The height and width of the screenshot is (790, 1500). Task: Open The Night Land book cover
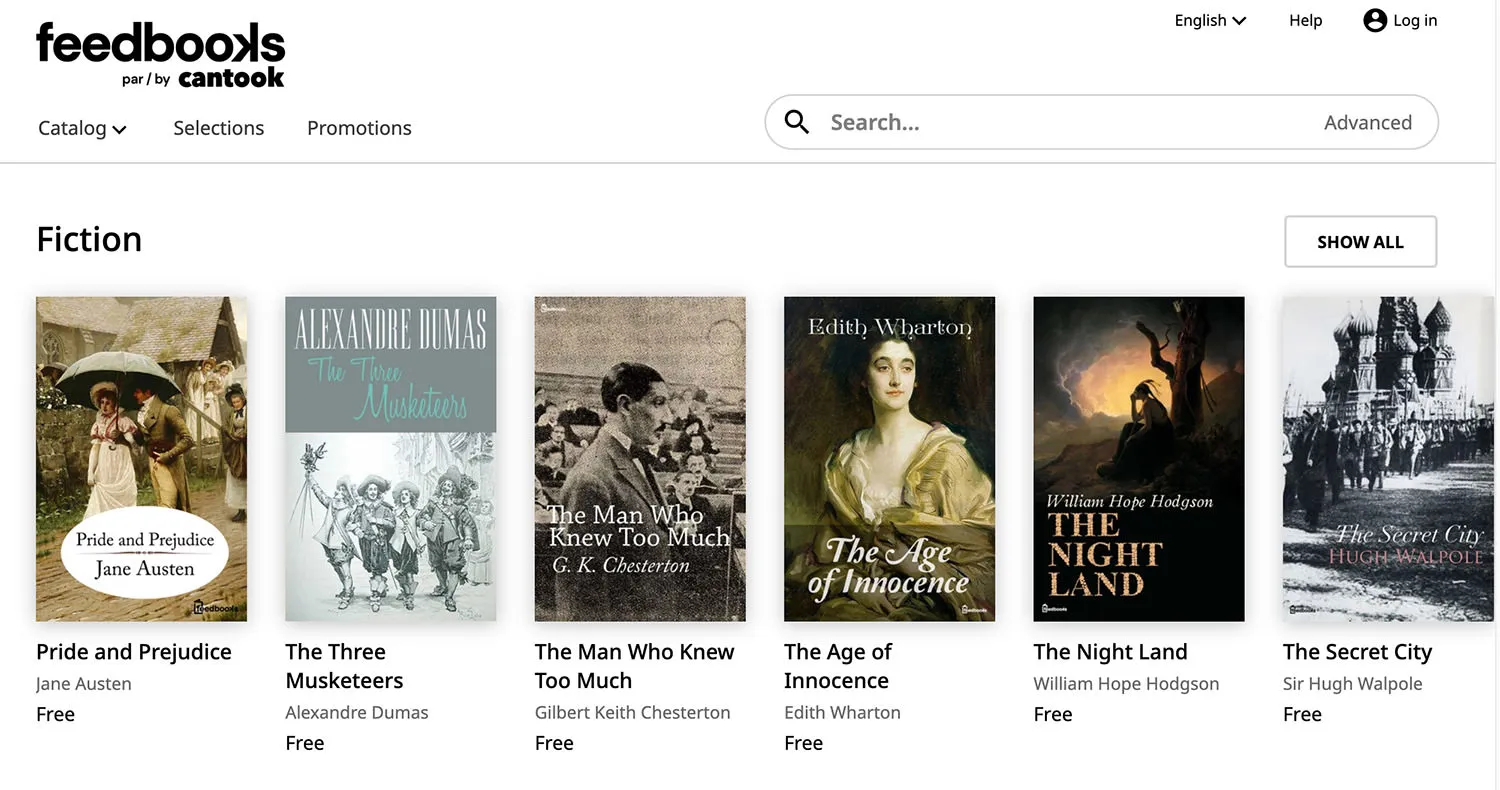coord(1138,458)
